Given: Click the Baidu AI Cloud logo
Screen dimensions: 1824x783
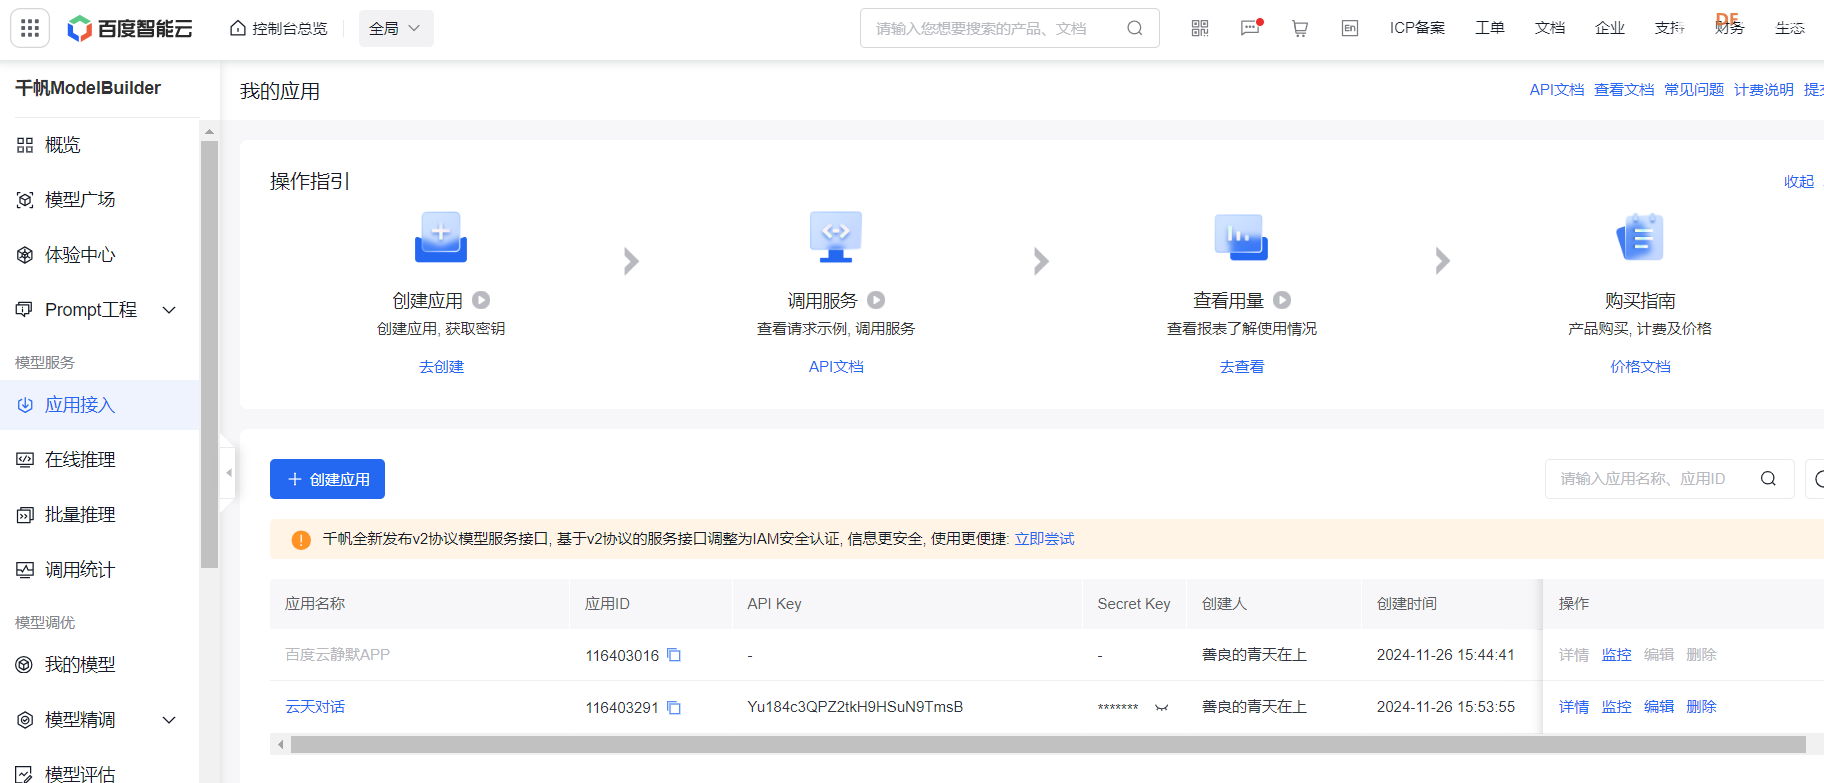Looking at the screenshot, I should [129, 28].
